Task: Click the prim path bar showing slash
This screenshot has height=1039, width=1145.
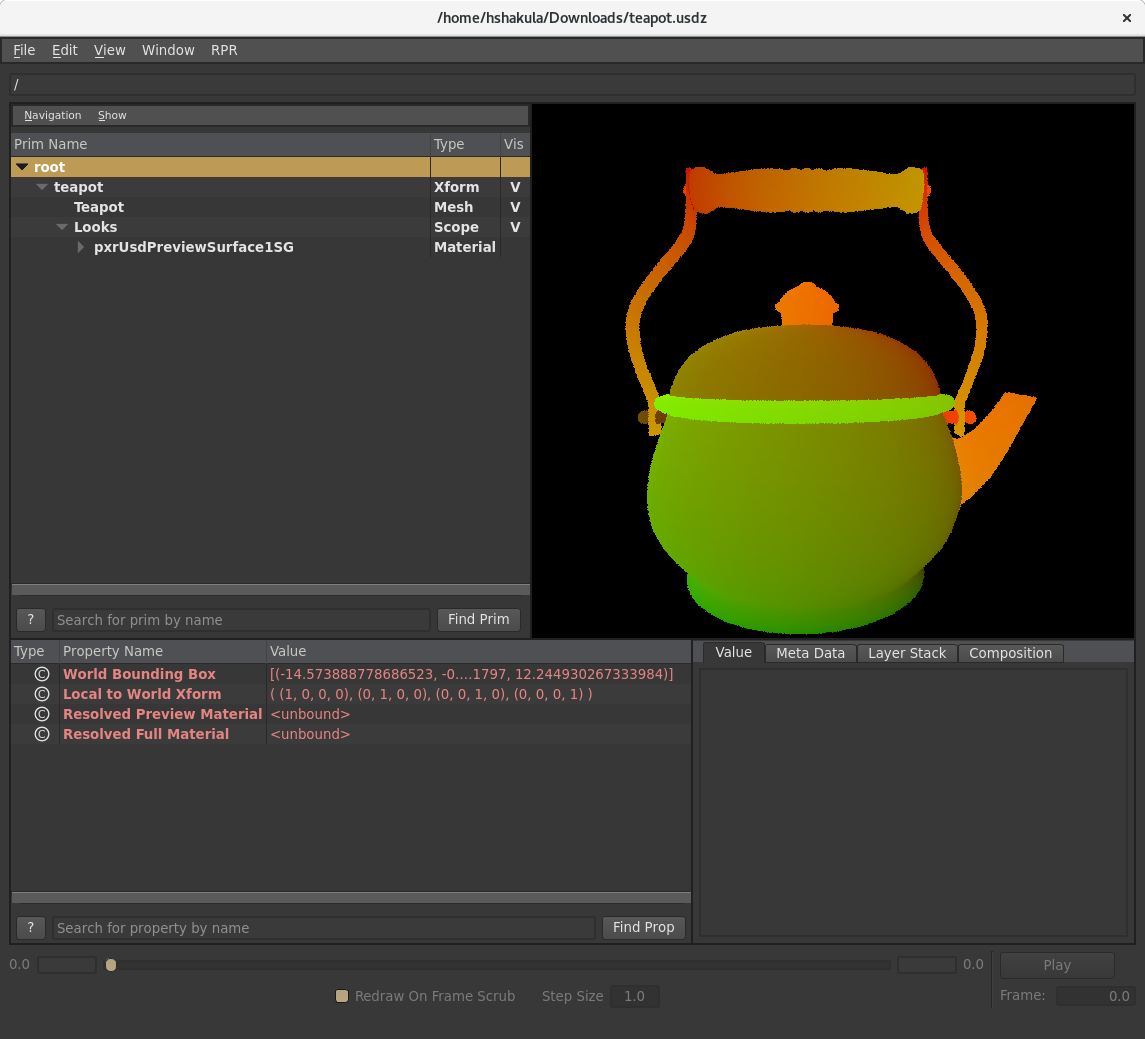Action: (x=572, y=84)
